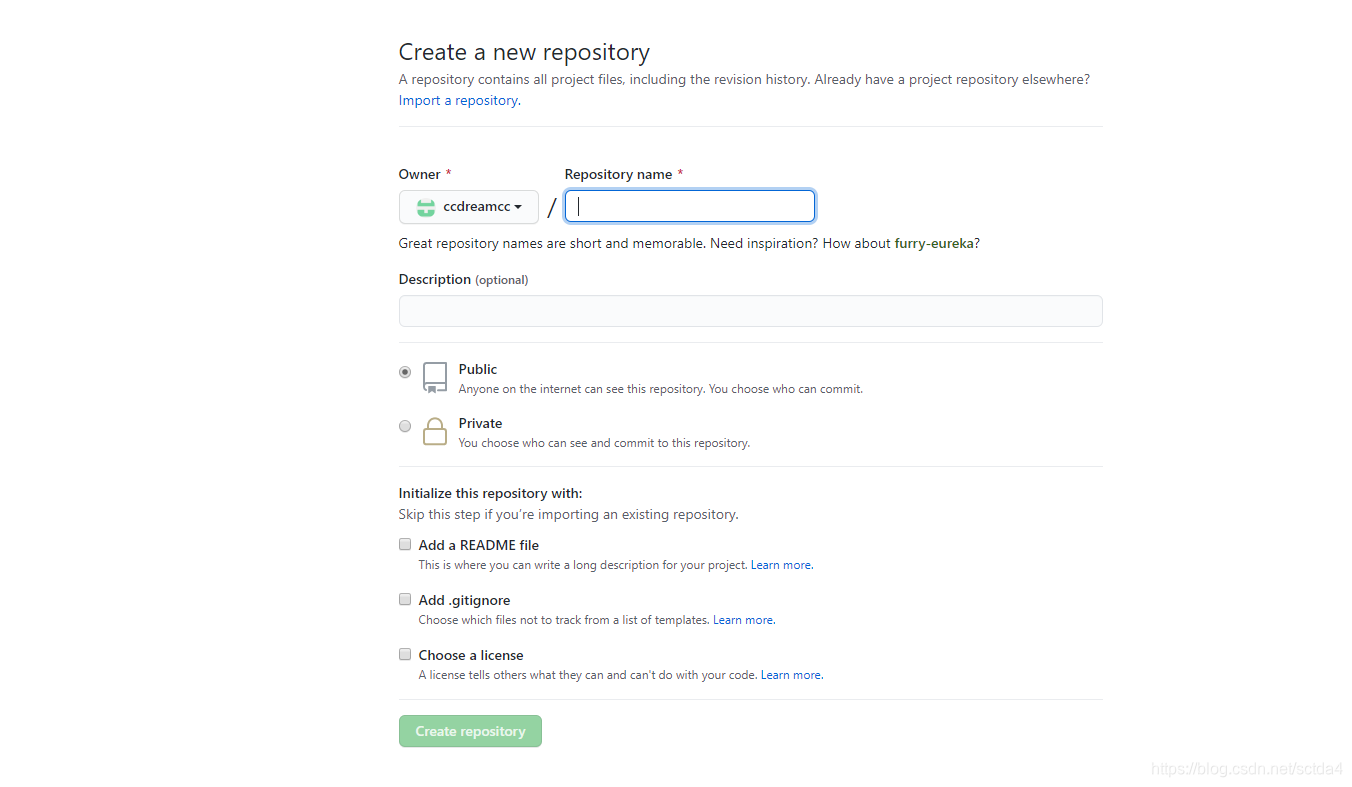Click 'Anyone on the internet can see' text
Viewport: 1352px width, 787px height.
660,389
